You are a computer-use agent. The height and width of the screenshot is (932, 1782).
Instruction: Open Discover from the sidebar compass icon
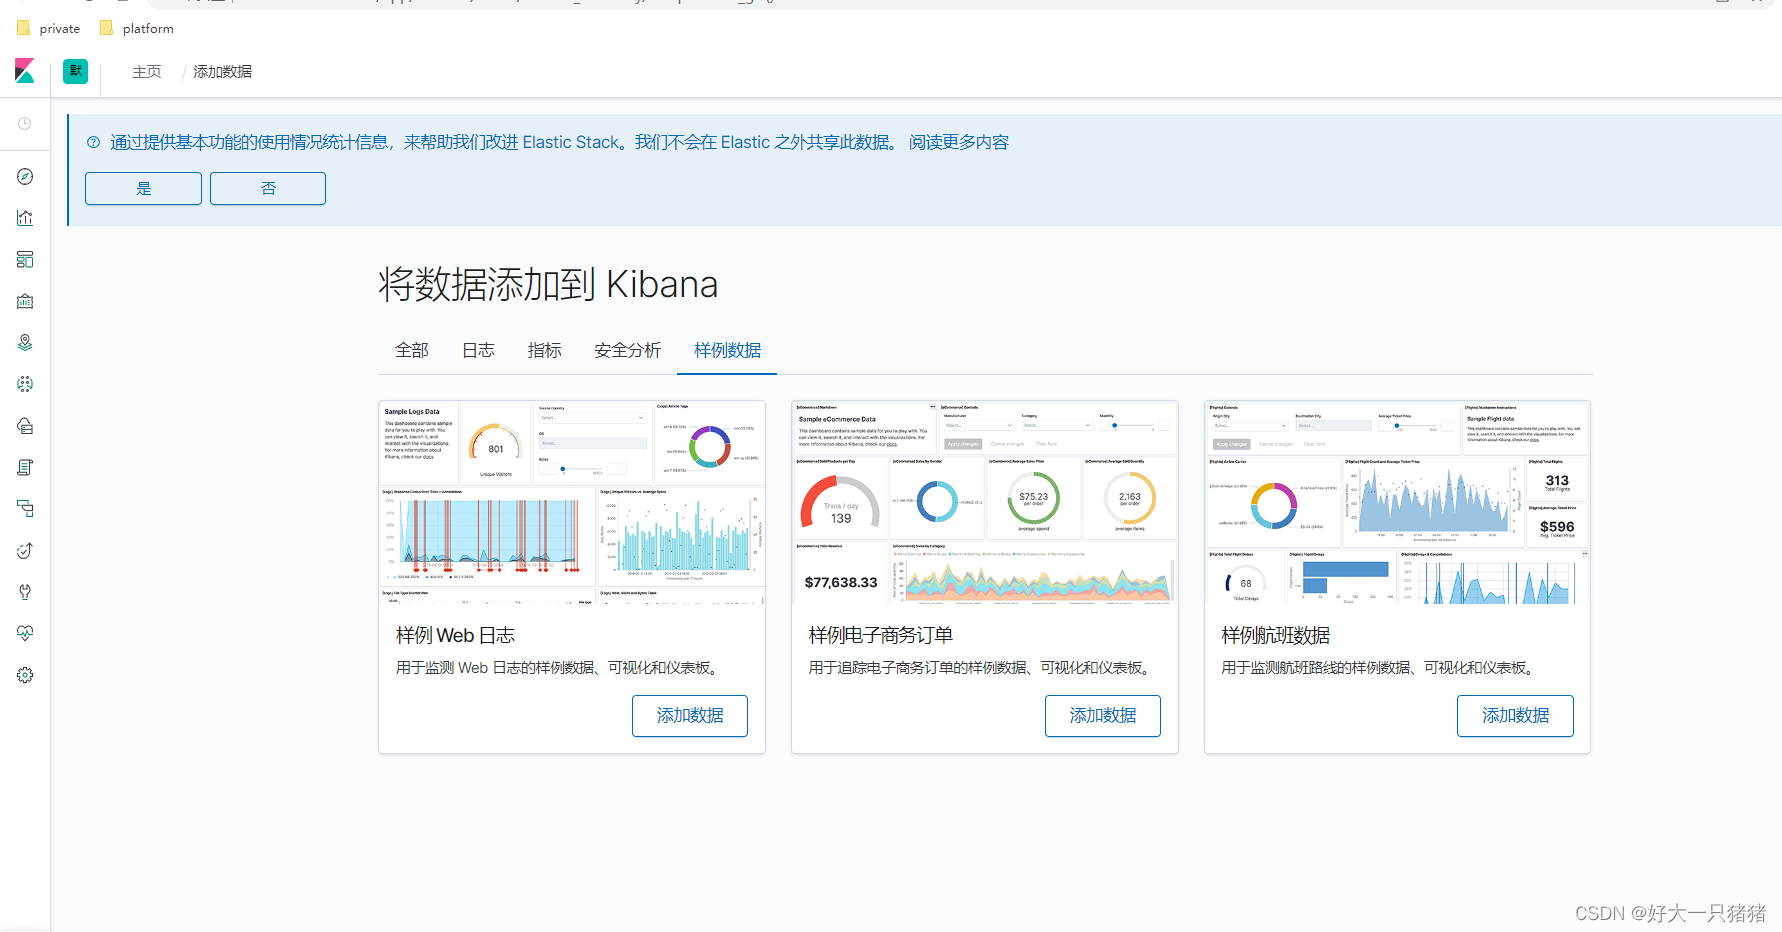[25, 177]
